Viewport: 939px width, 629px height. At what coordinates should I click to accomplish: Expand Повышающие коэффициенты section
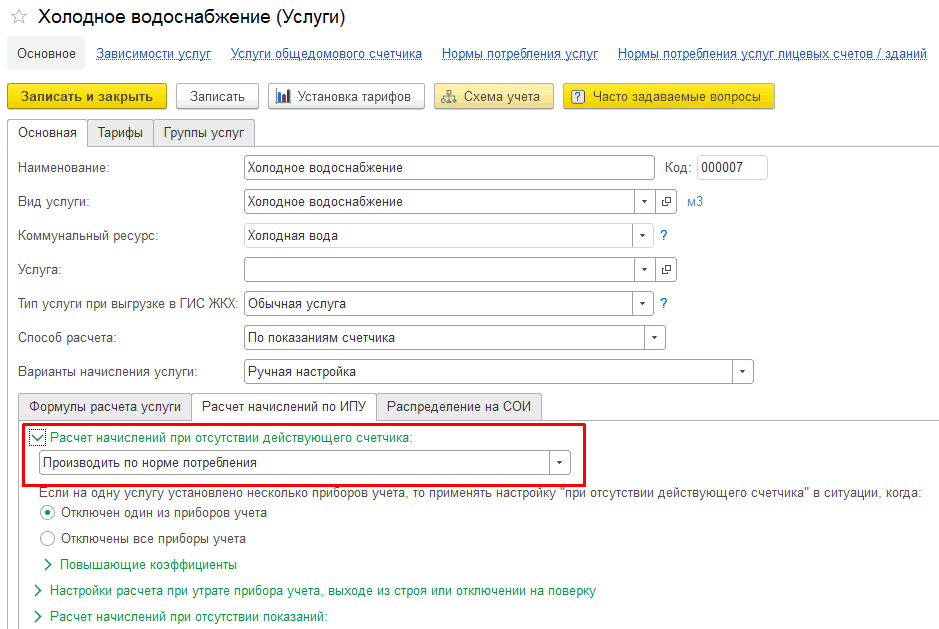point(47,565)
